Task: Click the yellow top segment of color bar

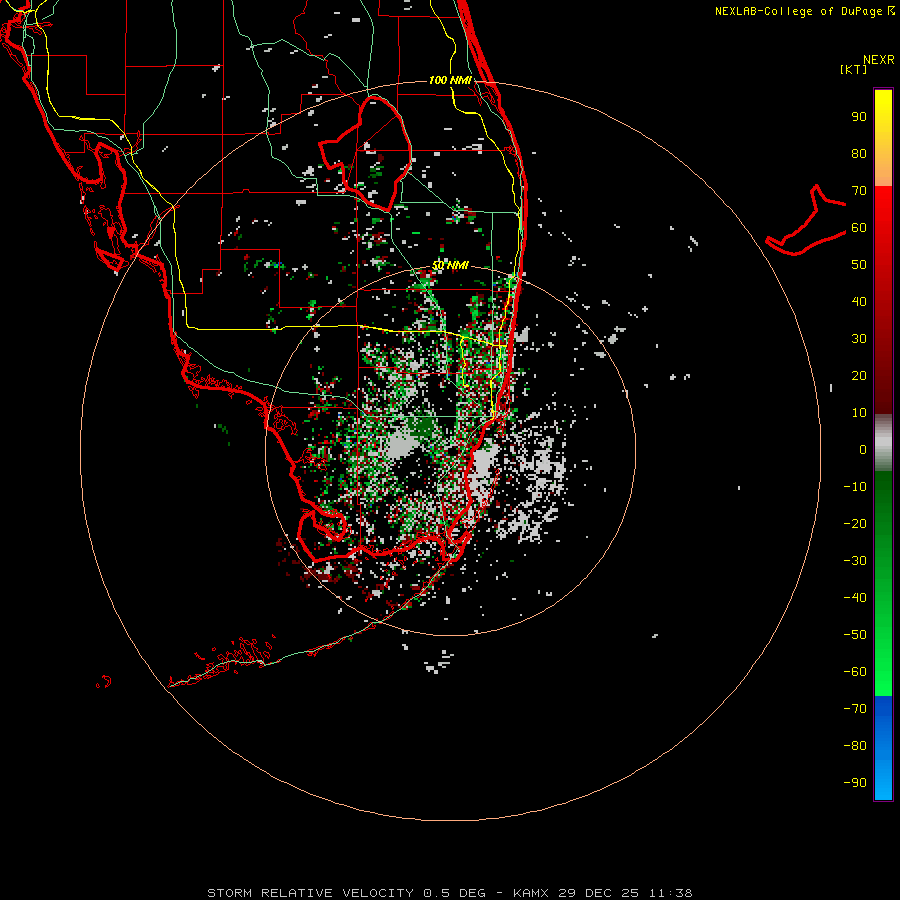Action: point(883,137)
